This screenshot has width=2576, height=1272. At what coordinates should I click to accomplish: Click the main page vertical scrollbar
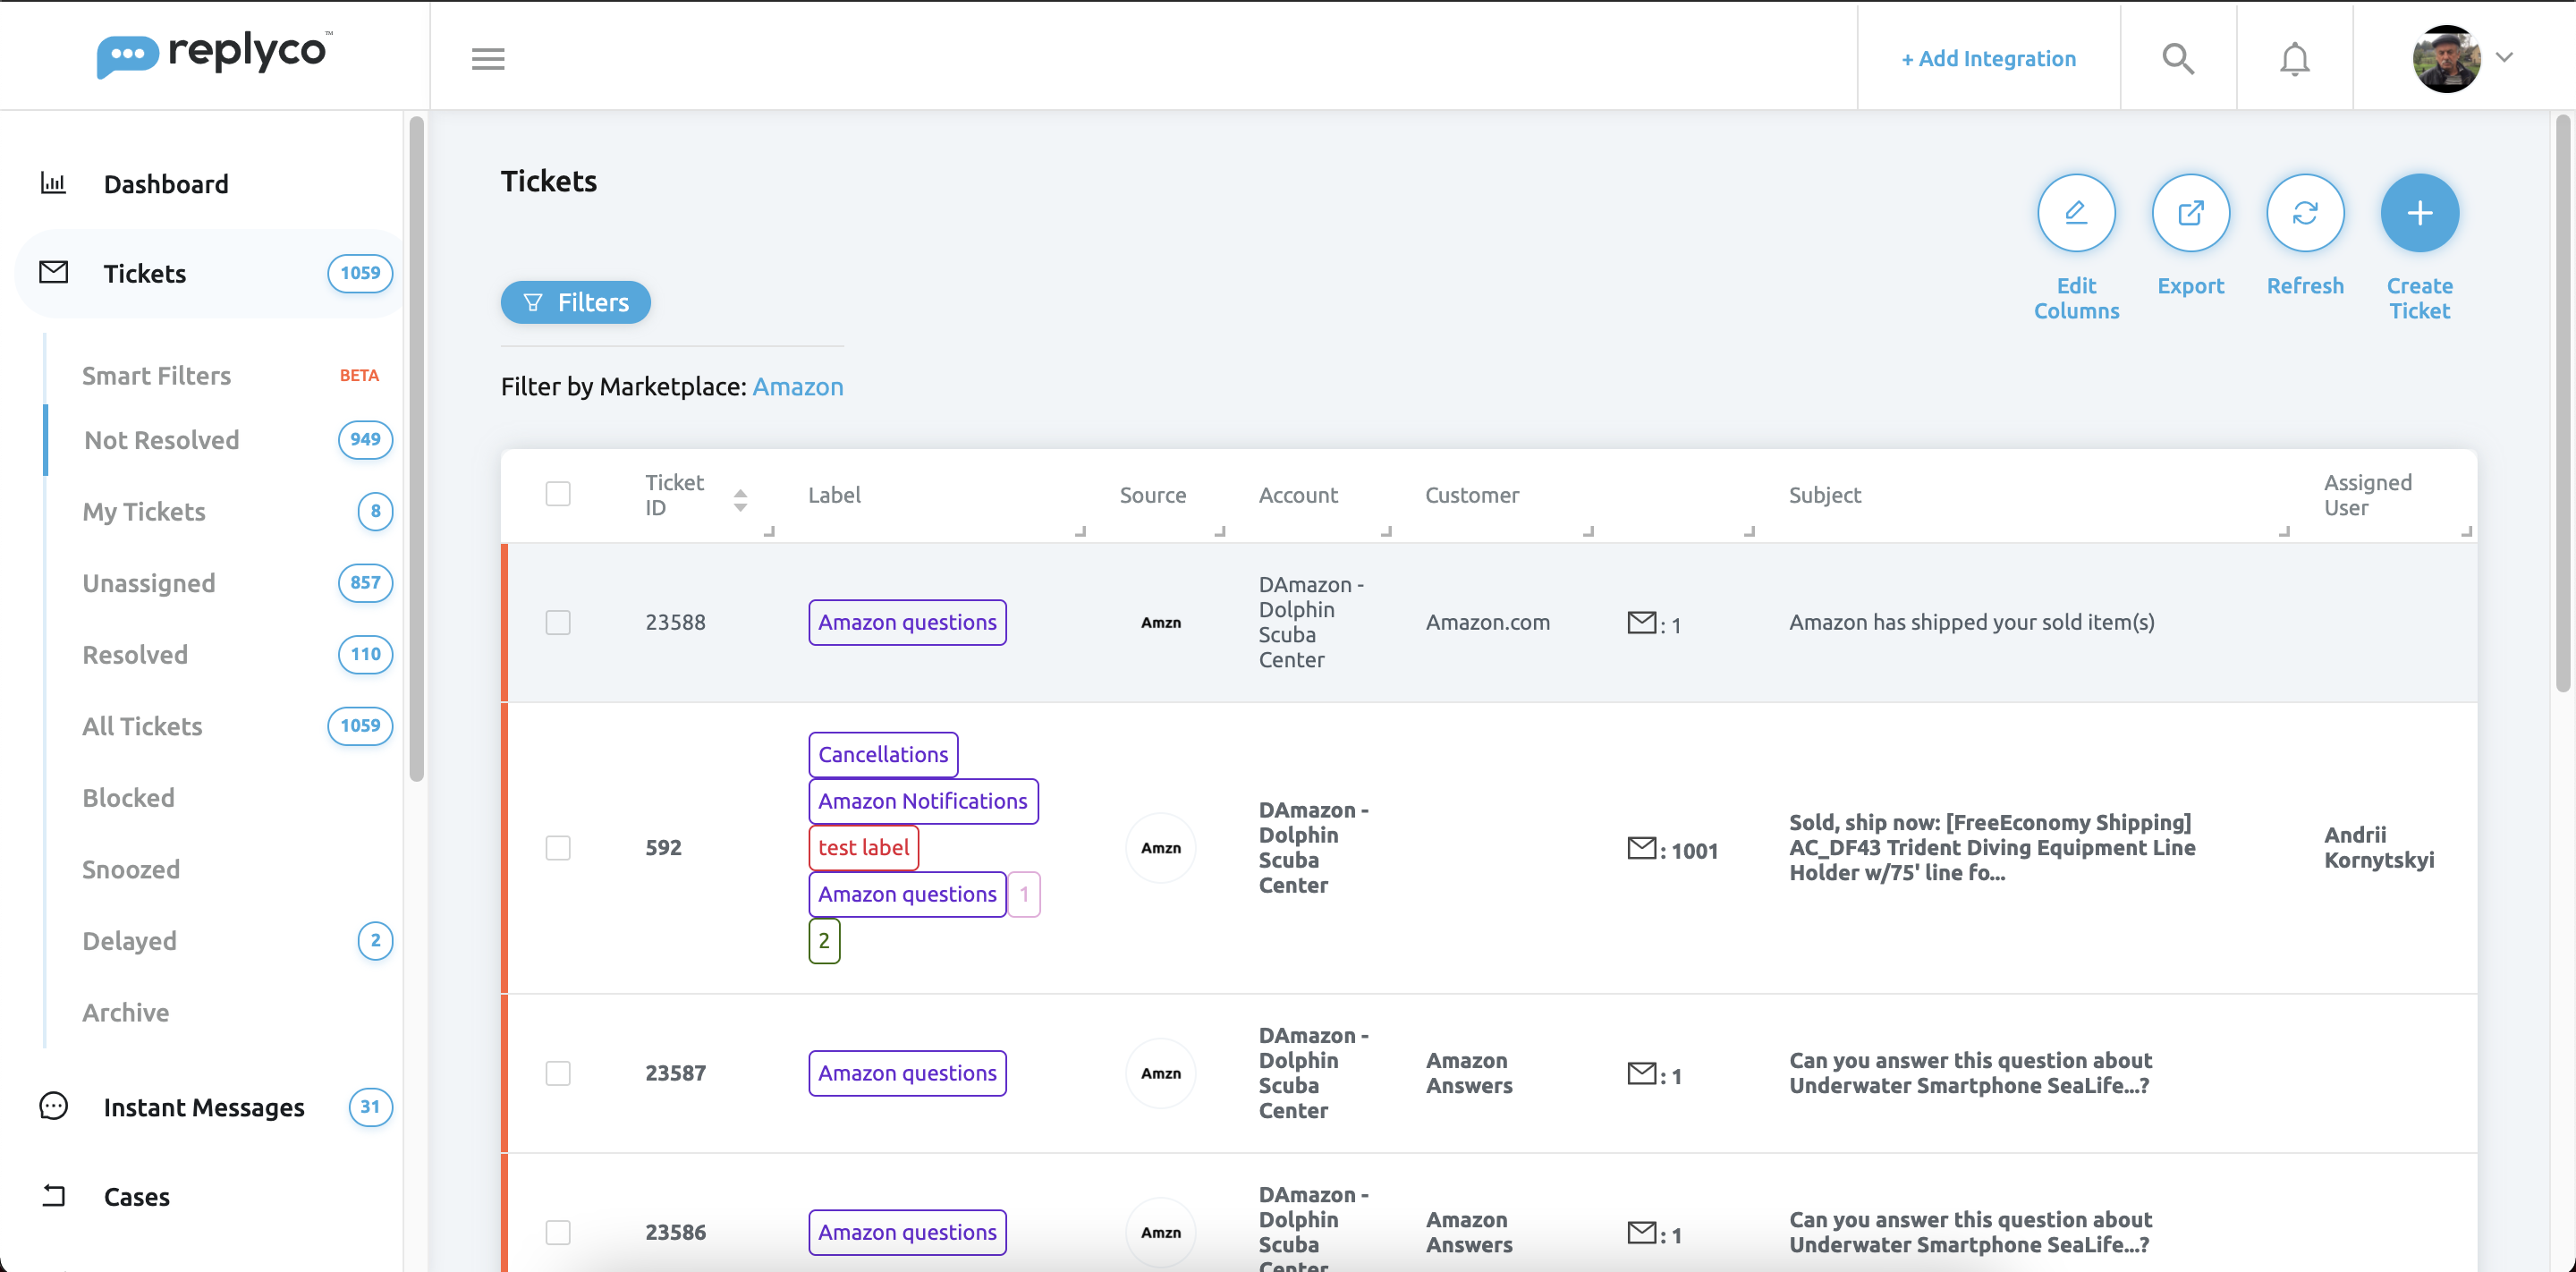pos(2562,404)
